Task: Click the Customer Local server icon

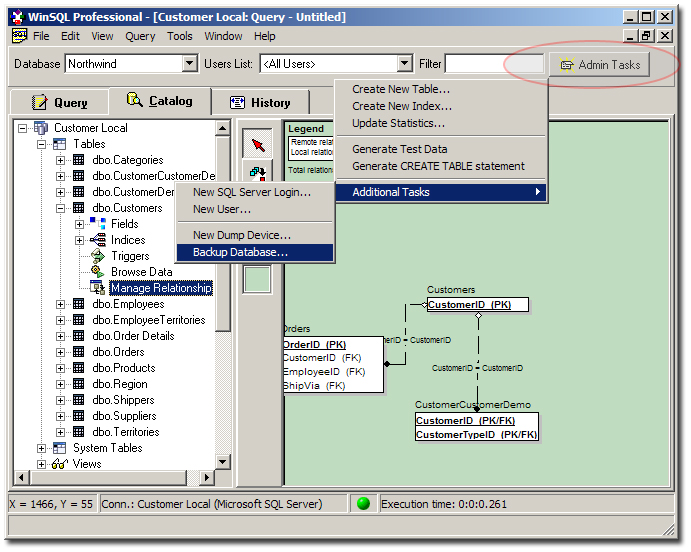Action: (x=41, y=128)
